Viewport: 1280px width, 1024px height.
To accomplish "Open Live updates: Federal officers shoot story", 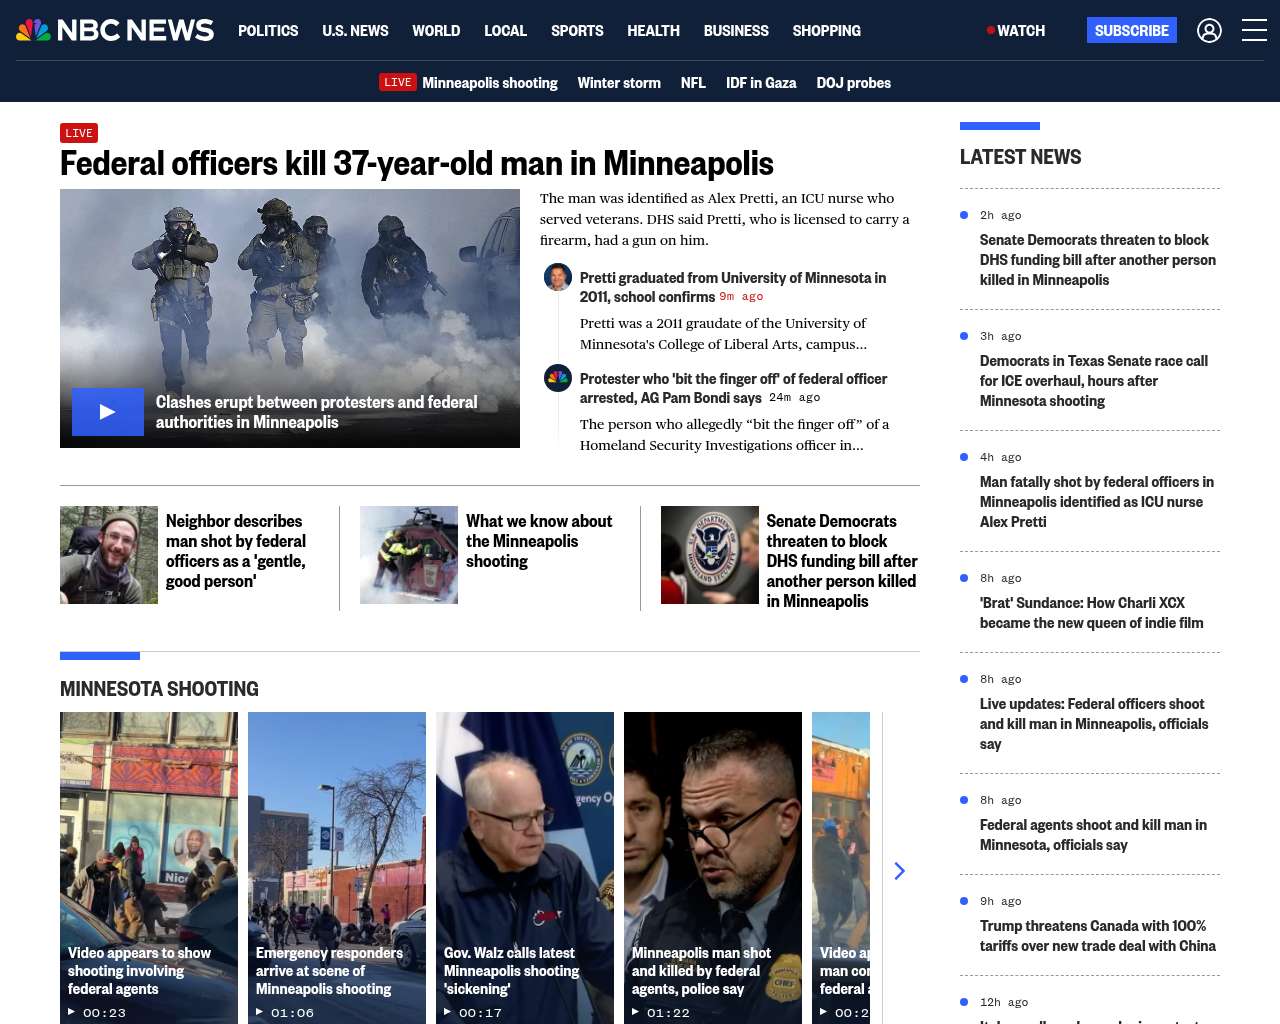I will click(1094, 724).
